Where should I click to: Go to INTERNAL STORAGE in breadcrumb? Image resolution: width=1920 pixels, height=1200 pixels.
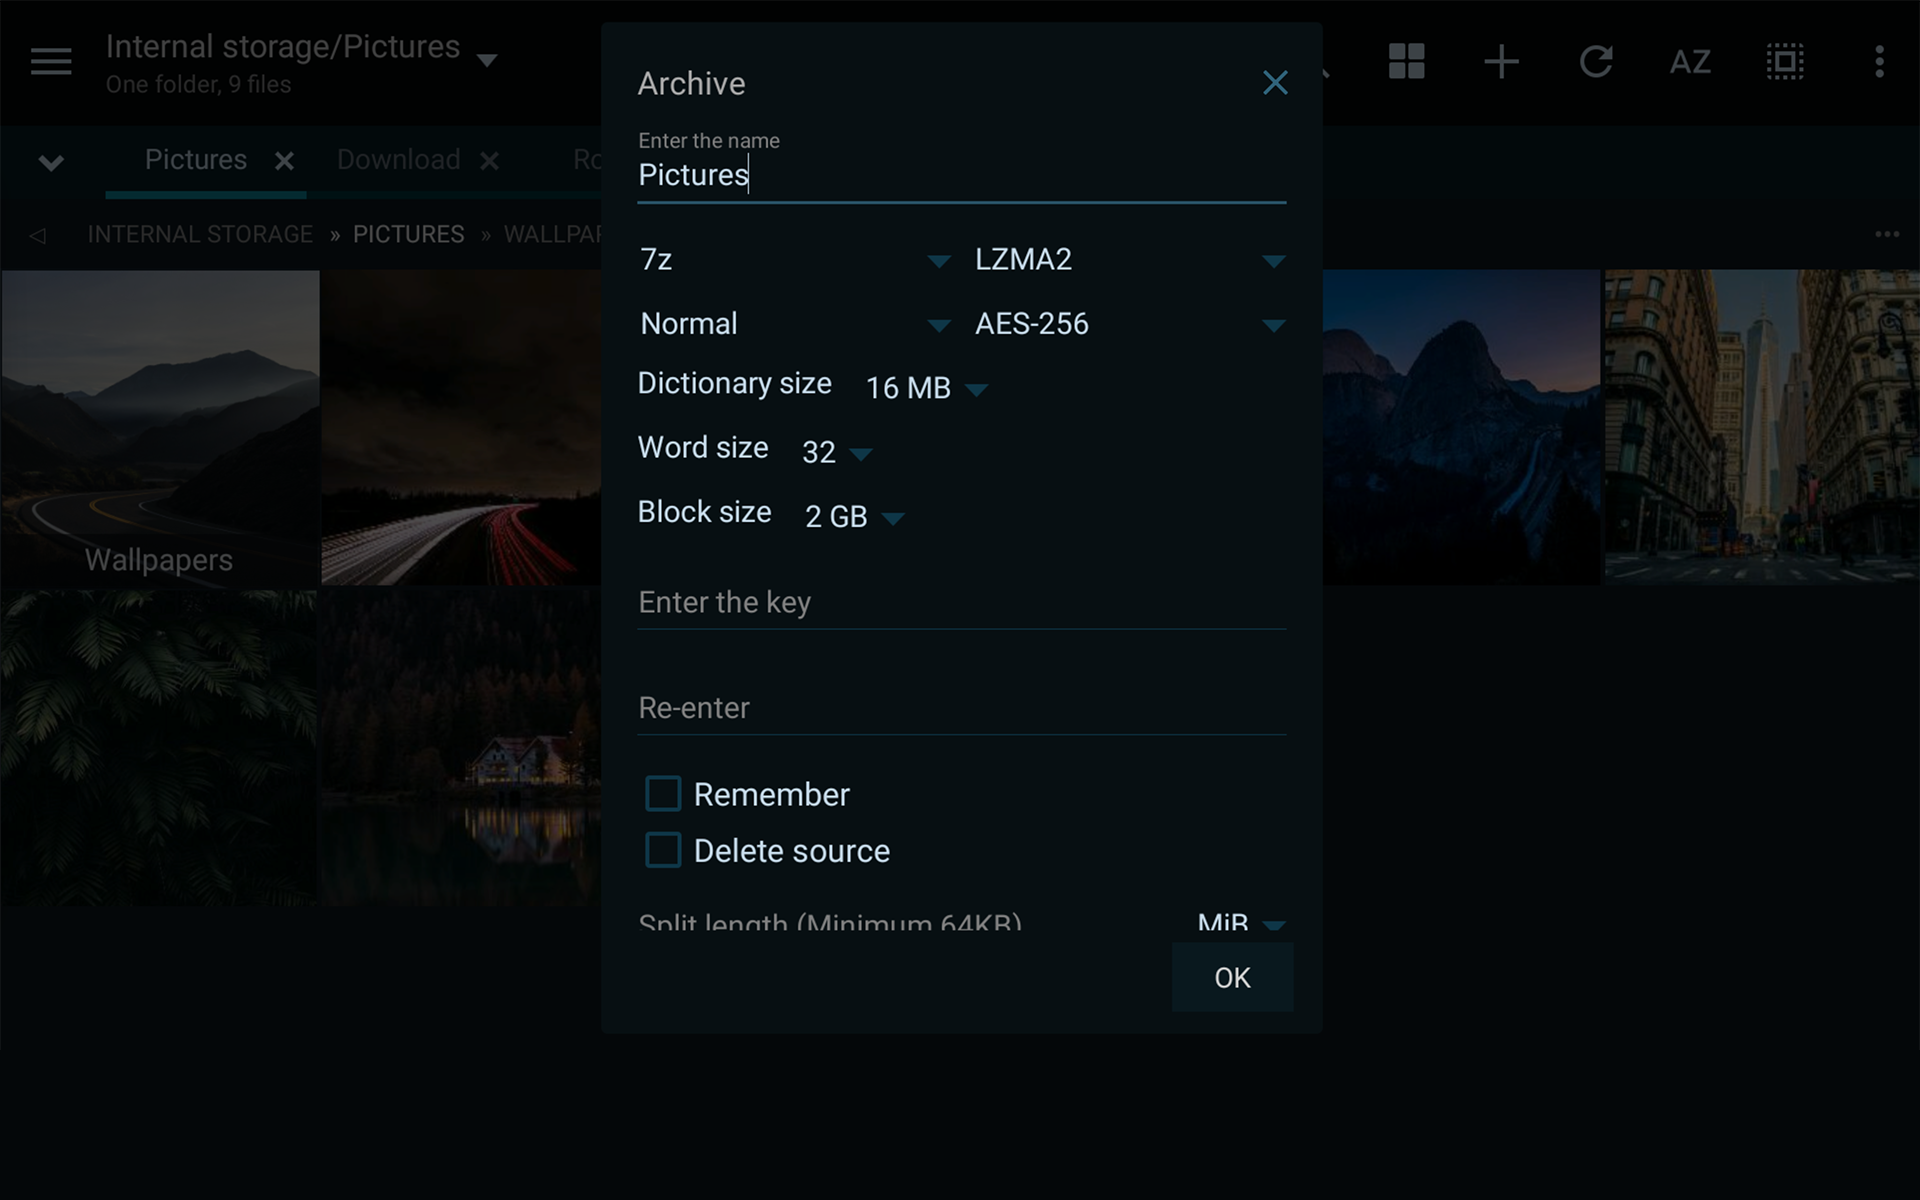point(200,235)
